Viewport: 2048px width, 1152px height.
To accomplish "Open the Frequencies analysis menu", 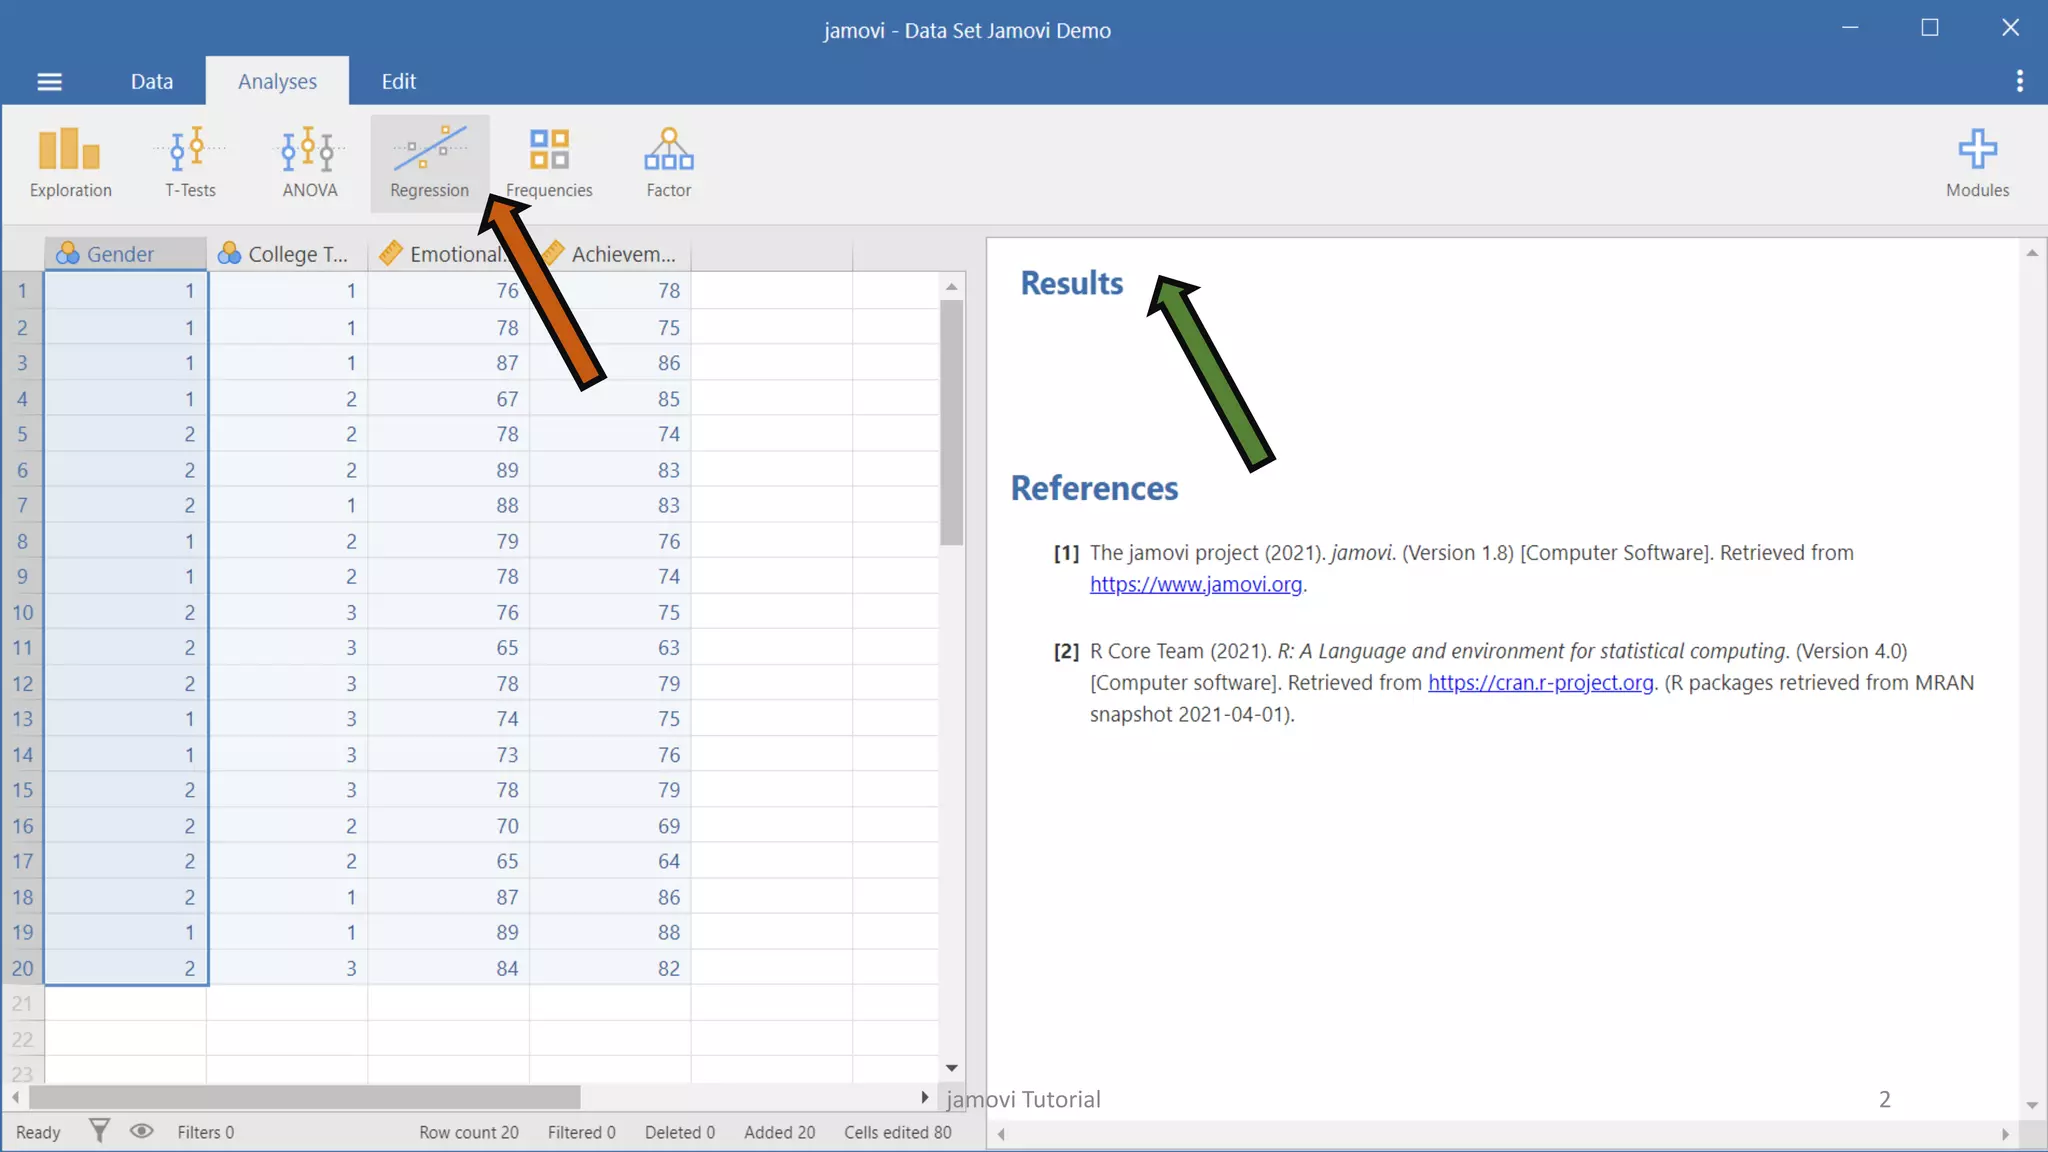I will pyautogui.click(x=548, y=162).
